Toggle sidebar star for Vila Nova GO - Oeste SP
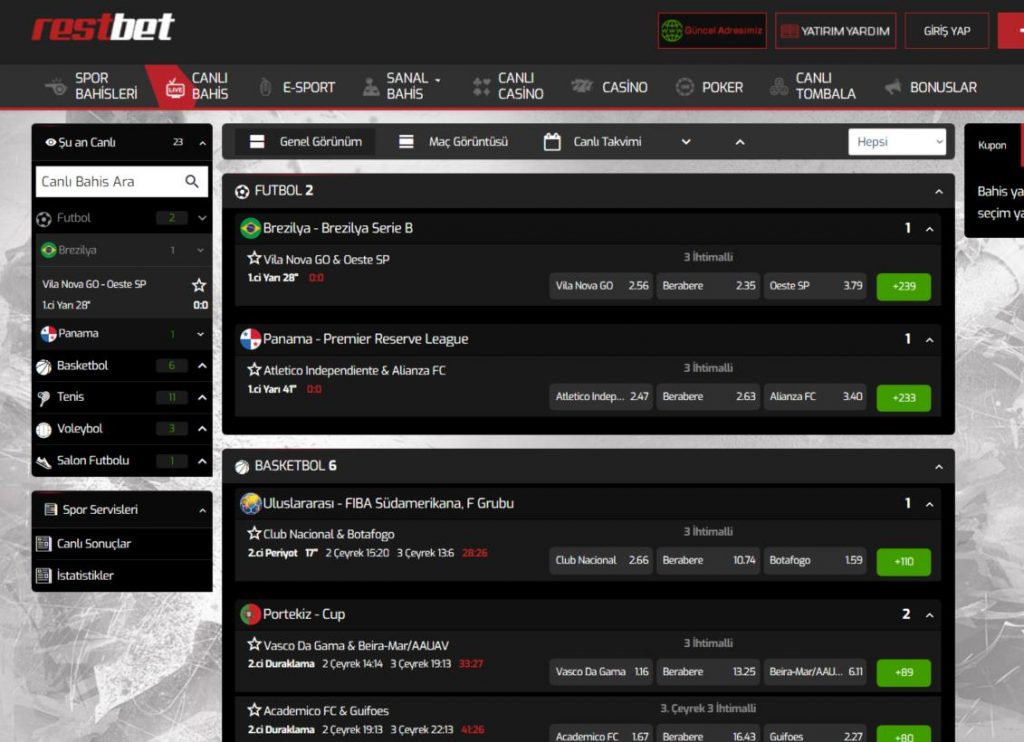The image size is (1024, 742). click(199, 285)
